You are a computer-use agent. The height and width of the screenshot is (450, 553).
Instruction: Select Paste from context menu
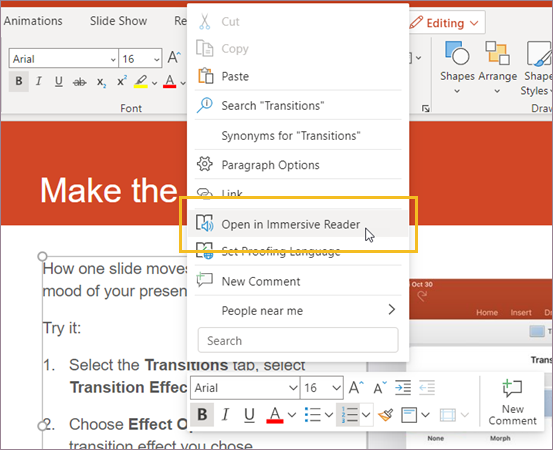click(298, 76)
